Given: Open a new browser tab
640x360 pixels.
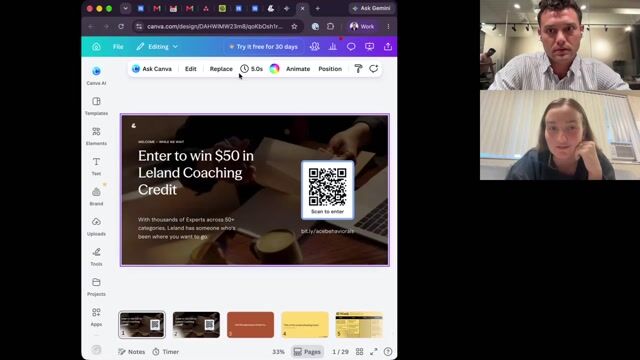Looking at the screenshot, I should tap(318, 8).
